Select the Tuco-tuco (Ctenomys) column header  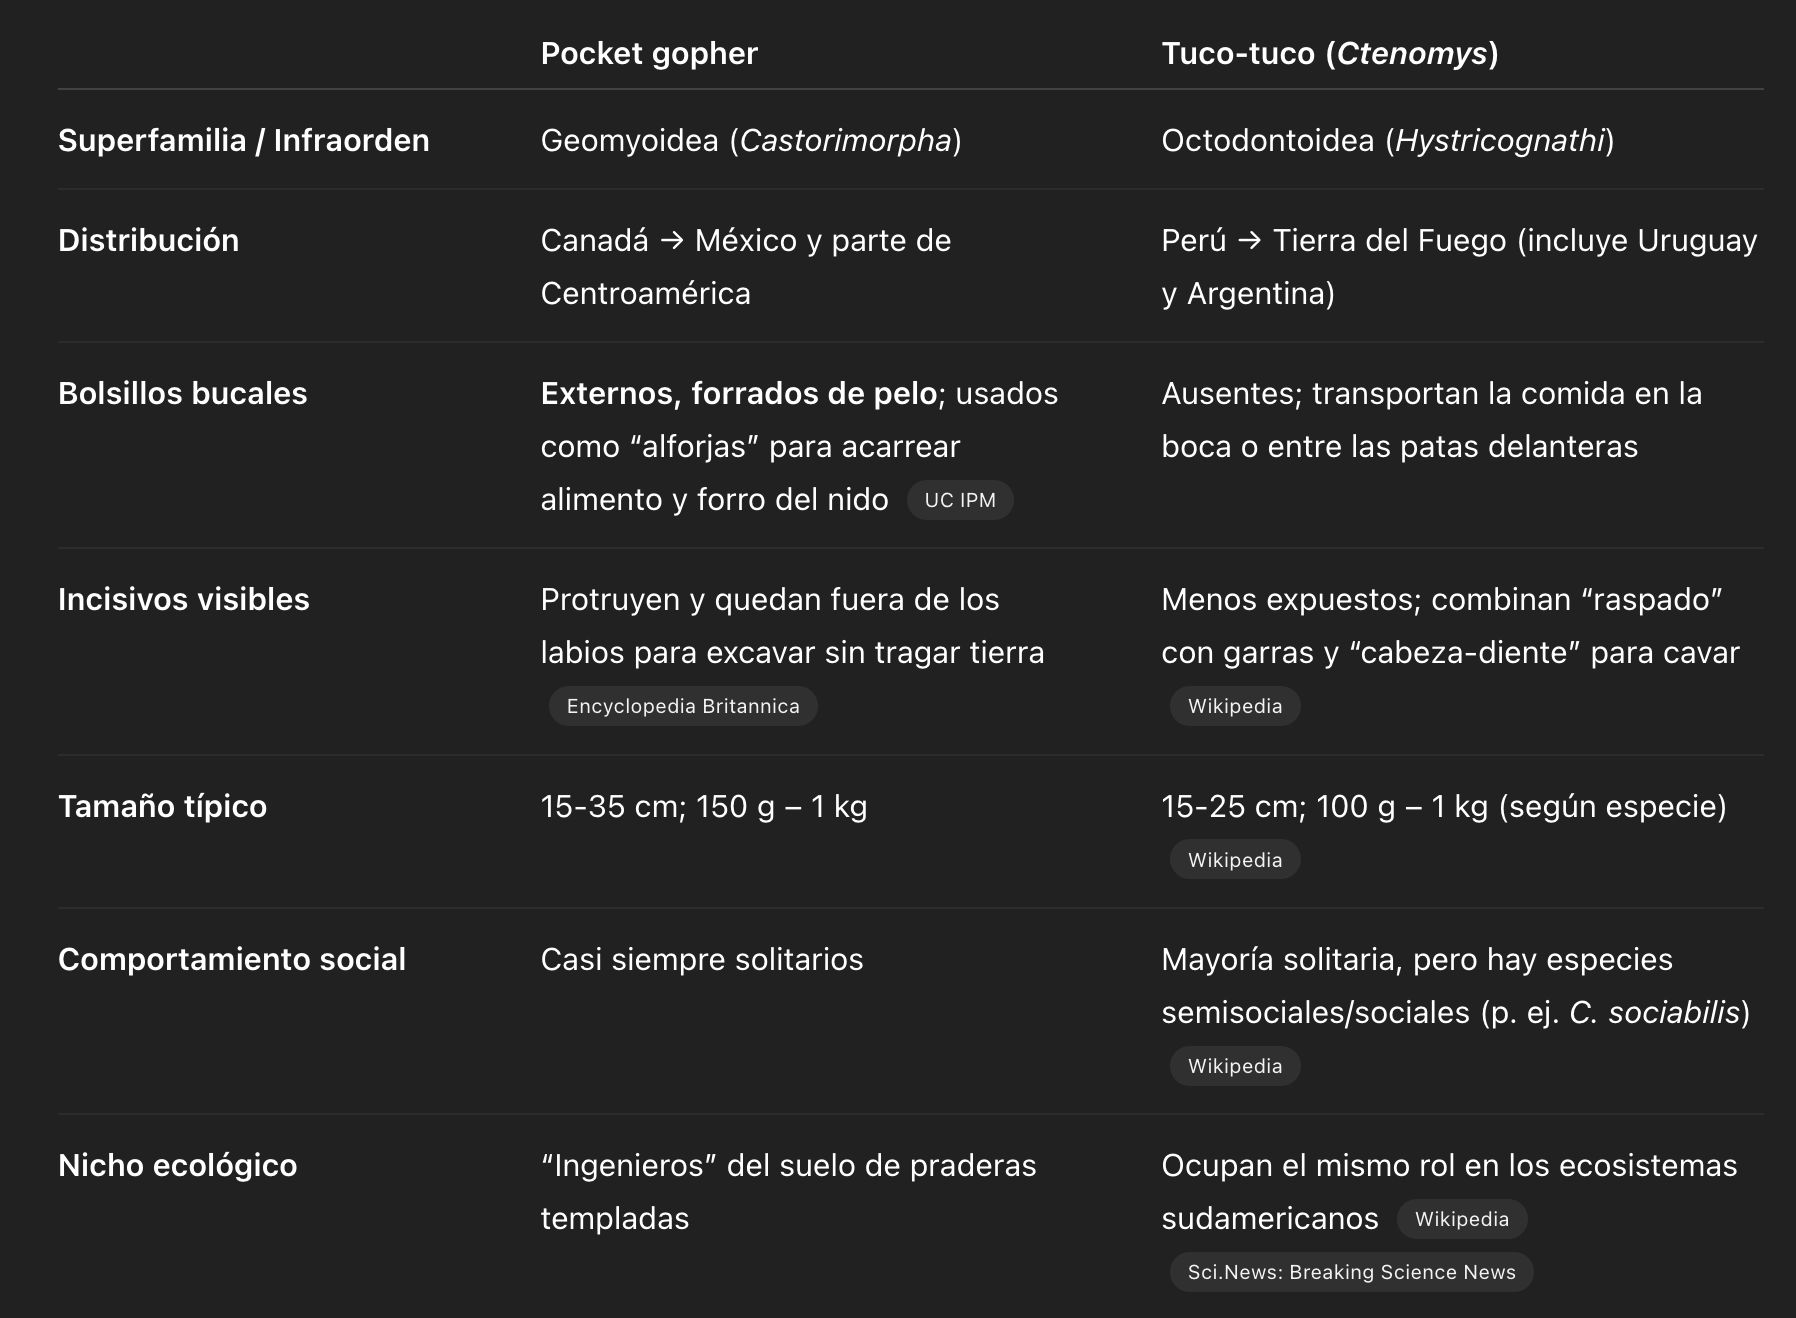point(1330,53)
